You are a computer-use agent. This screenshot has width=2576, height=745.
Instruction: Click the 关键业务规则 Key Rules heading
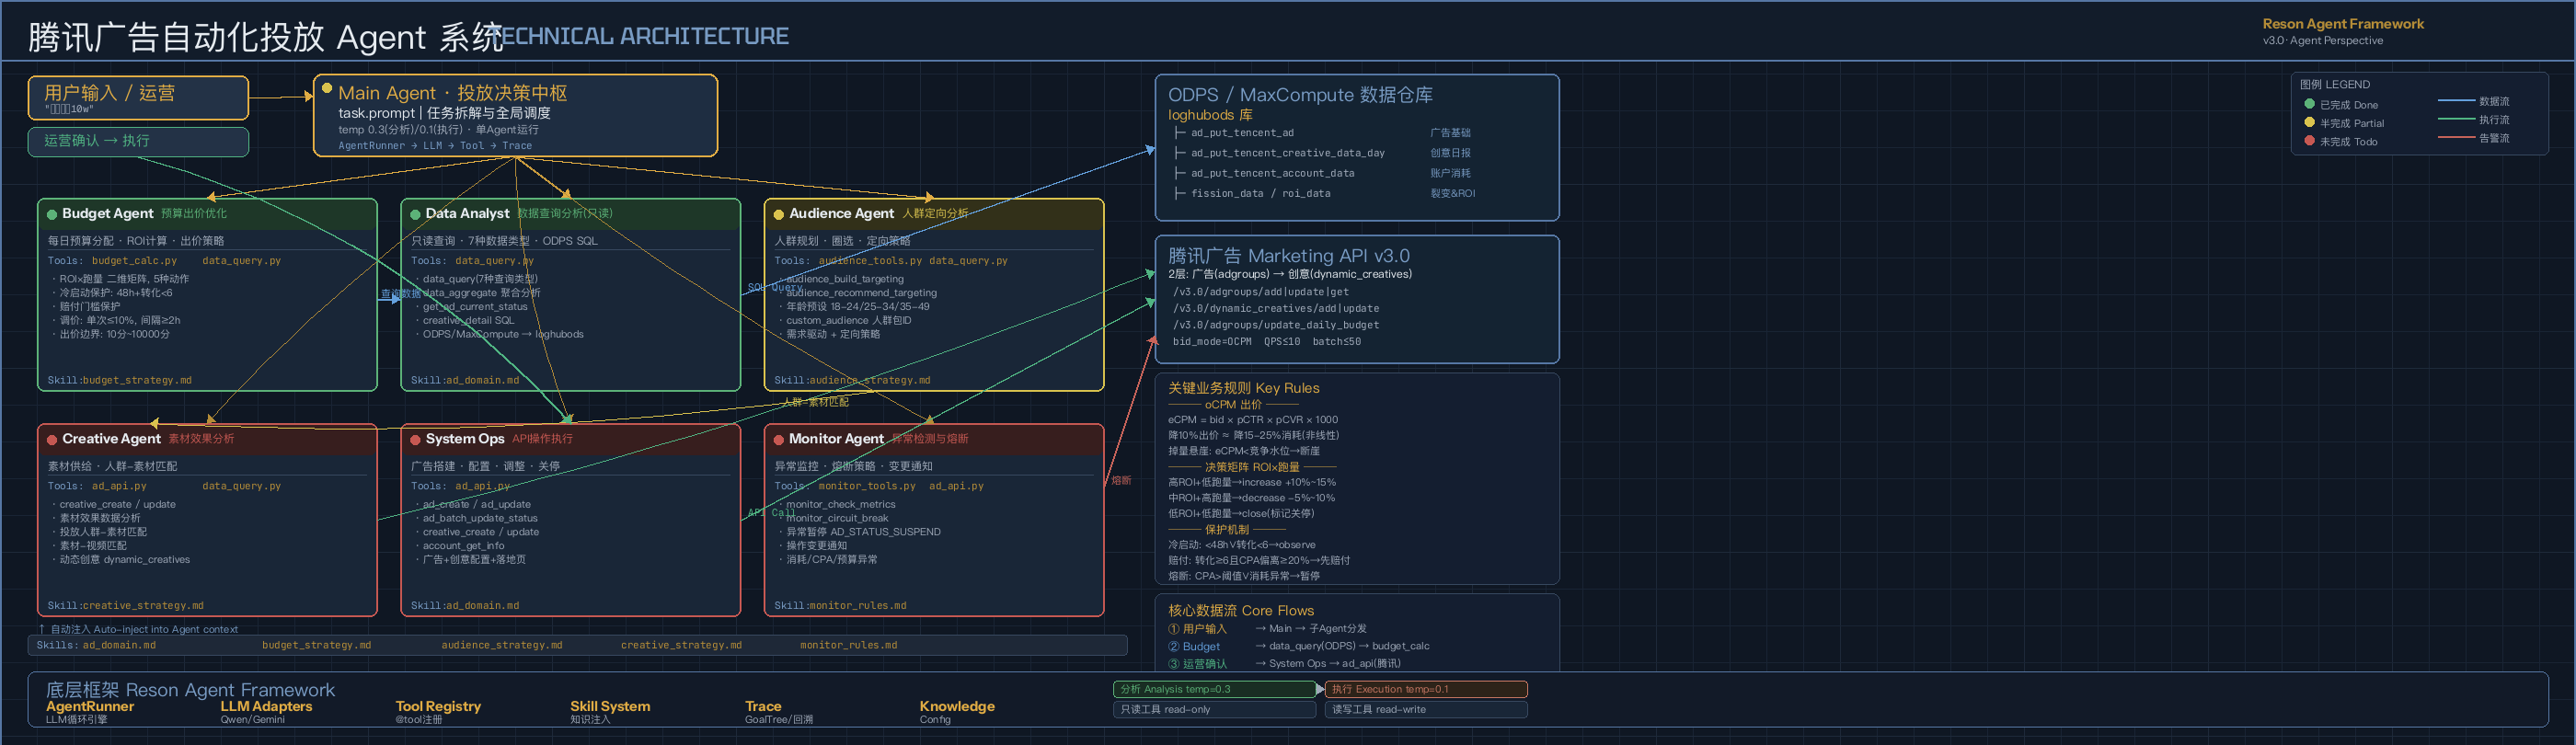pos(1244,388)
